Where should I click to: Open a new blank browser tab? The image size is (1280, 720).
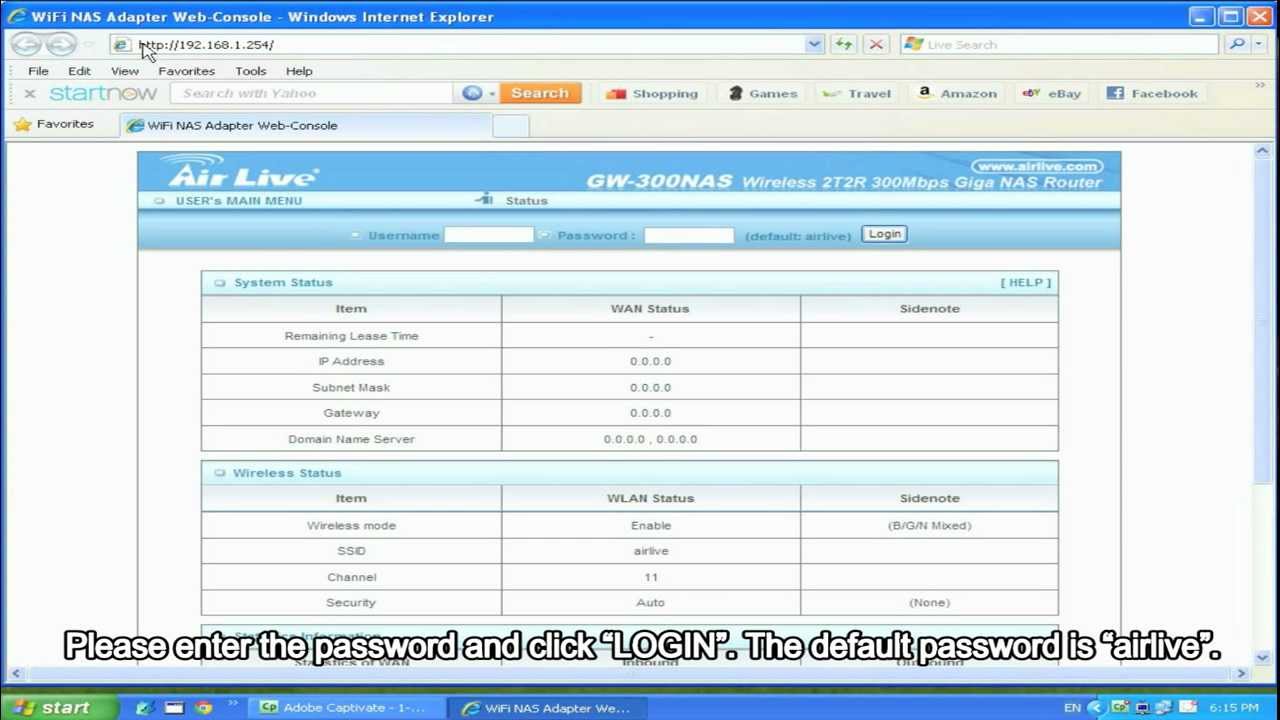pyautogui.click(x=510, y=125)
